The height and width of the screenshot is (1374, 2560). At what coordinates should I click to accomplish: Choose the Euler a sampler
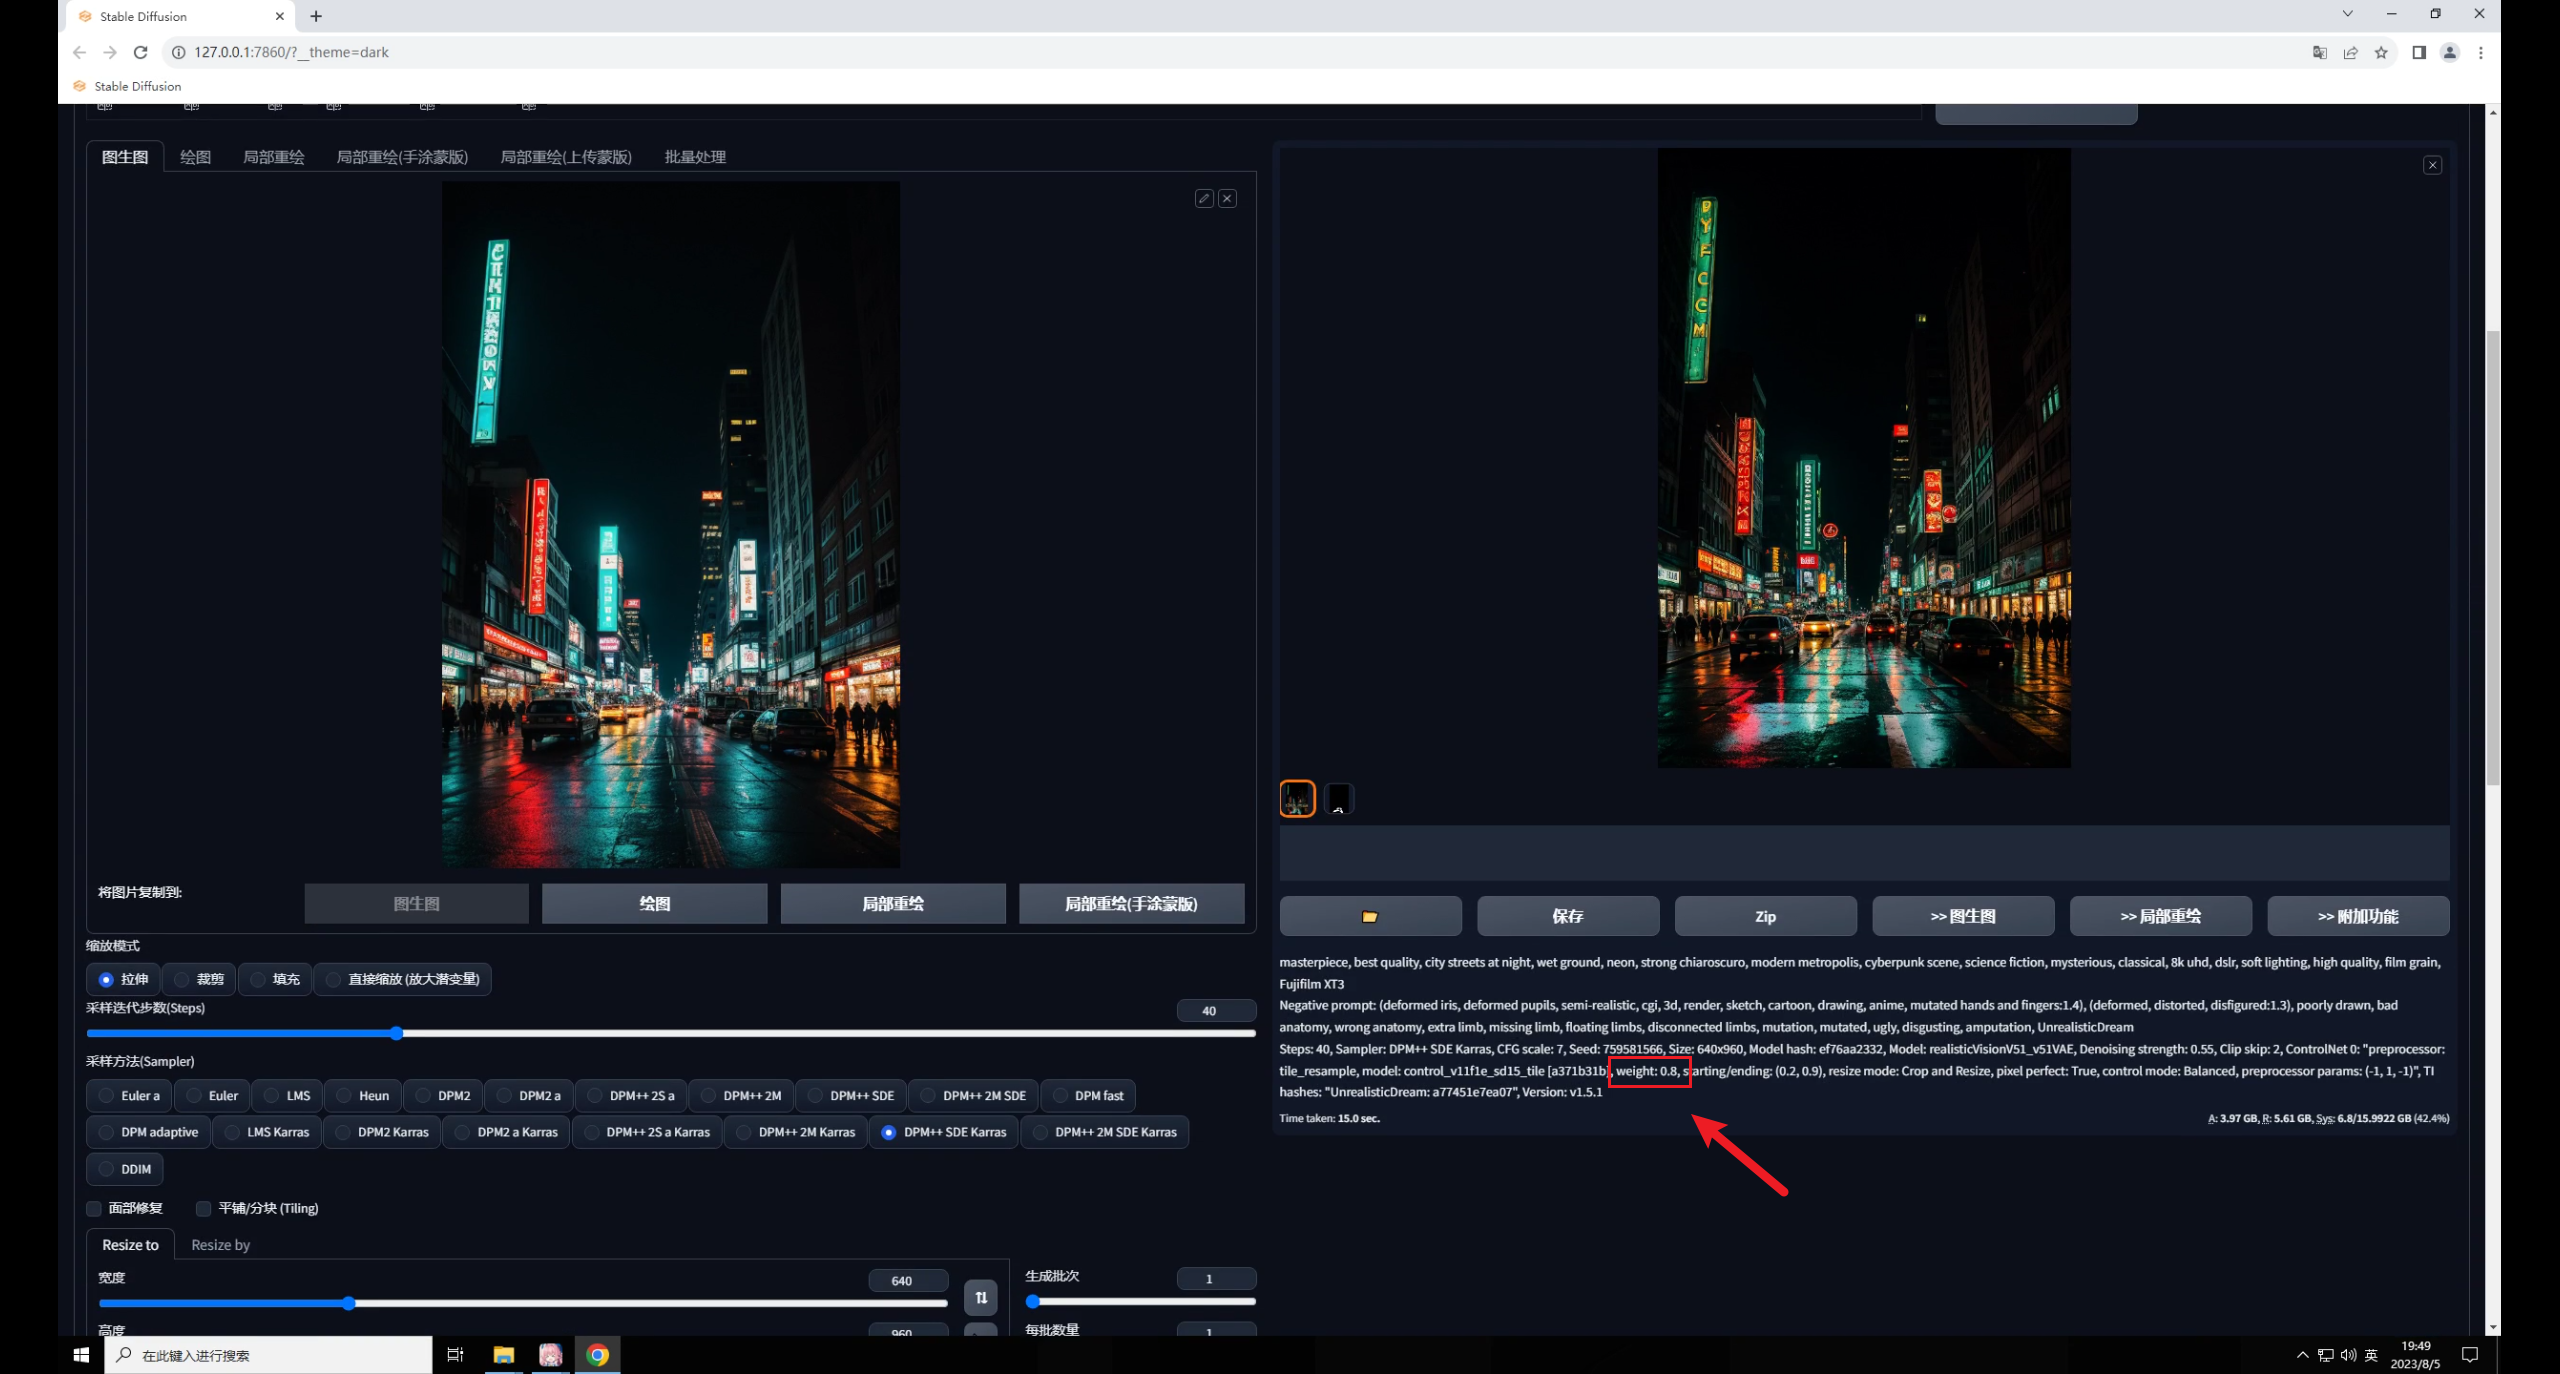coord(107,1096)
